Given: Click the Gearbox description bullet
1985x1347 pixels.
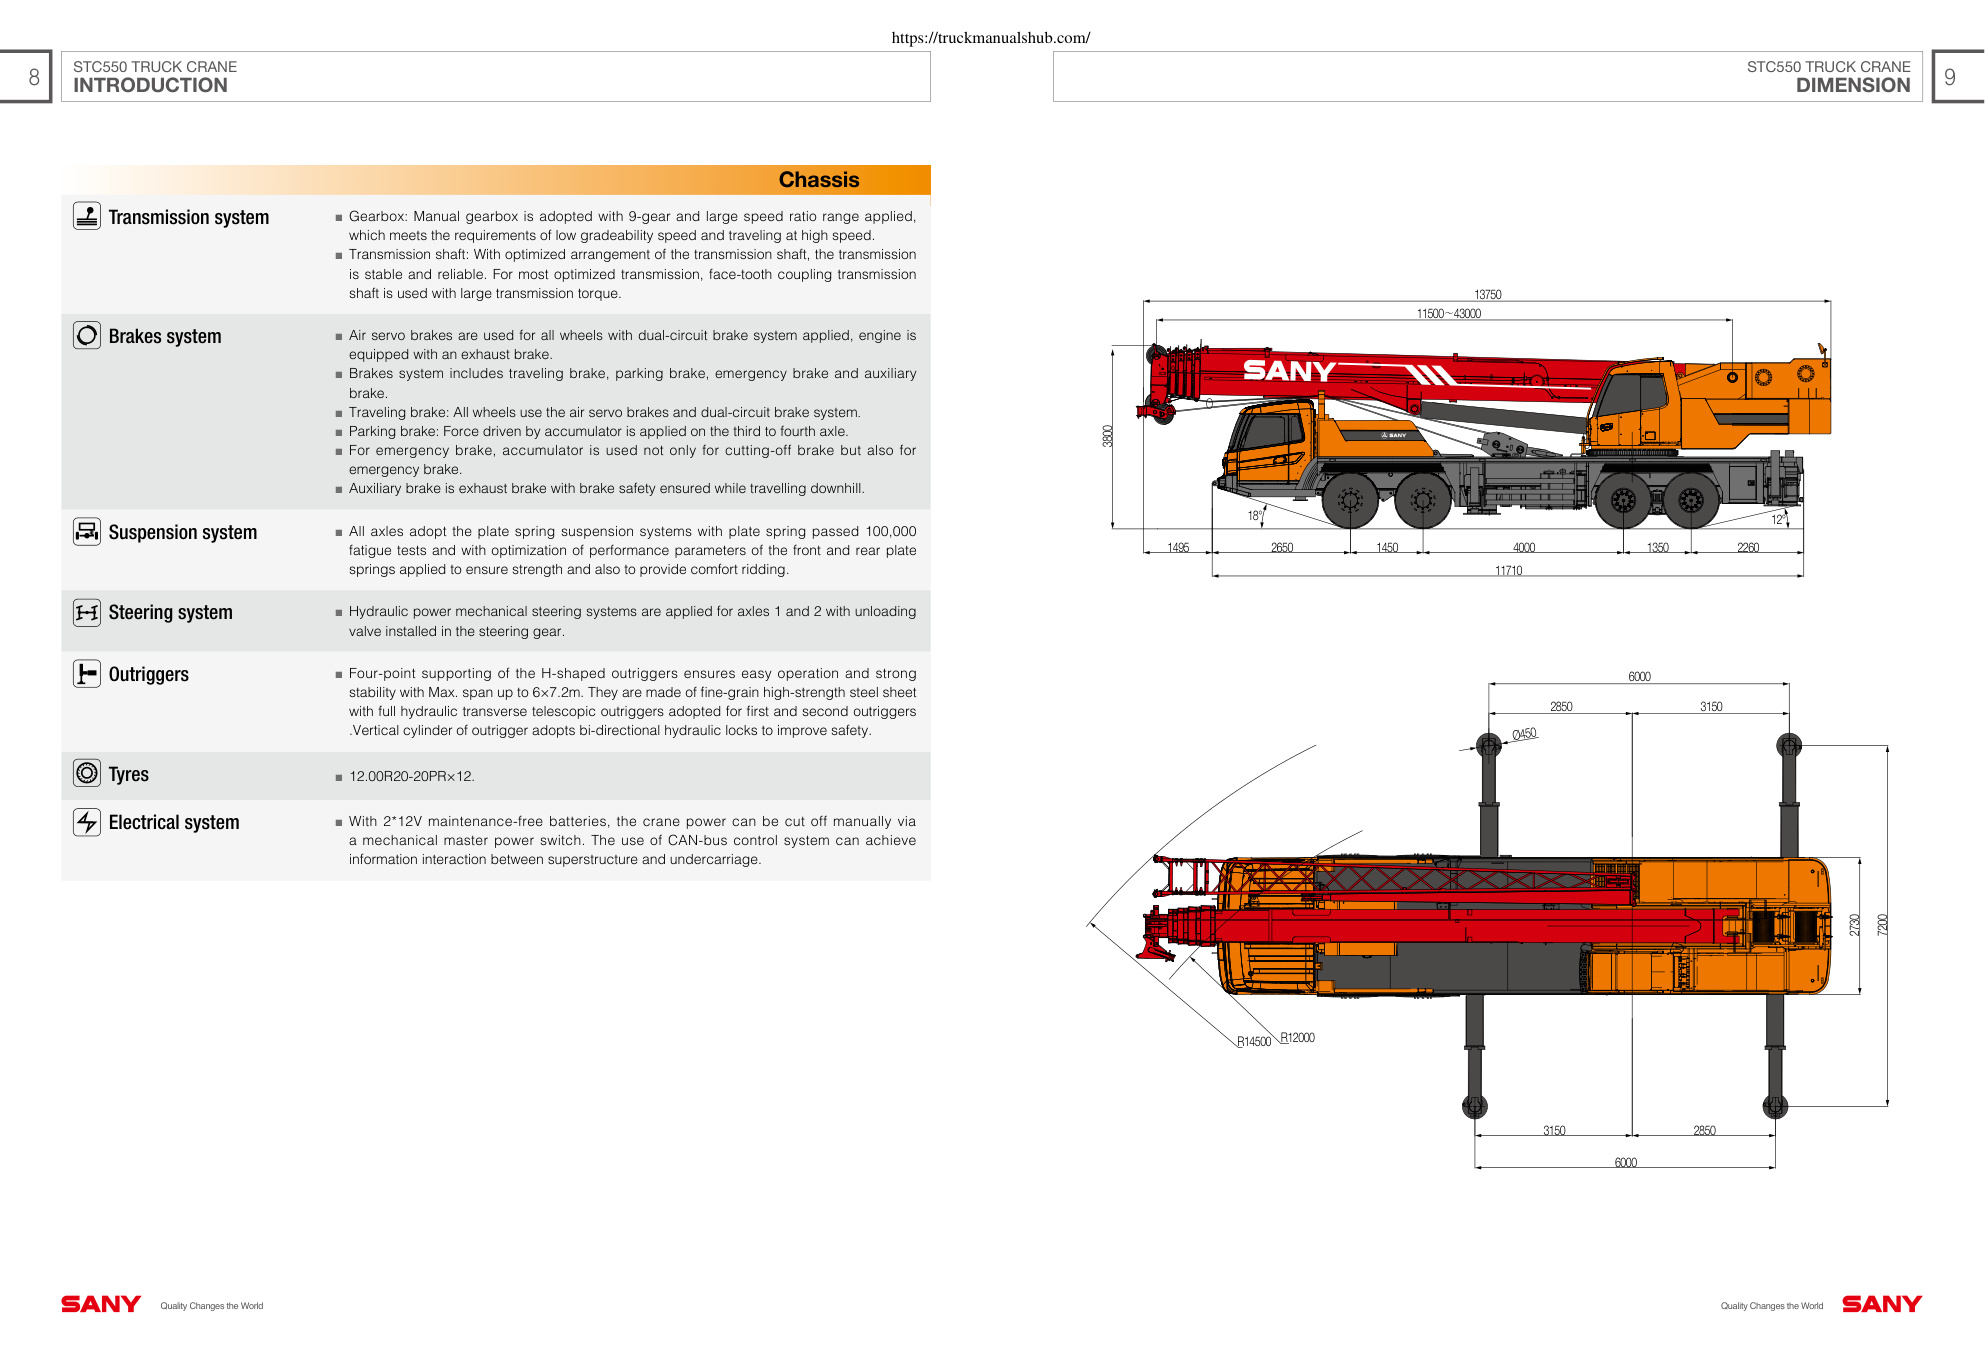Looking at the screenshot, I should click(632, 226).
